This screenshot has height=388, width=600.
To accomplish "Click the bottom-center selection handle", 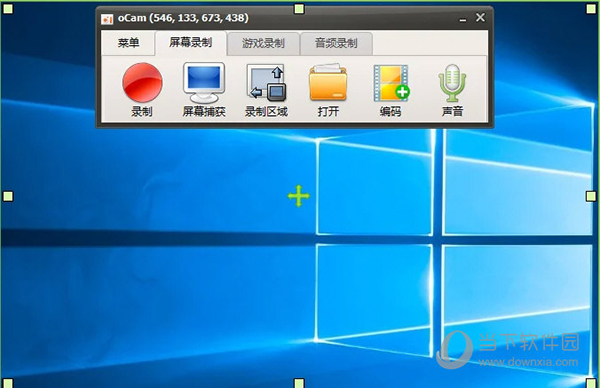I will pos(299,383).
